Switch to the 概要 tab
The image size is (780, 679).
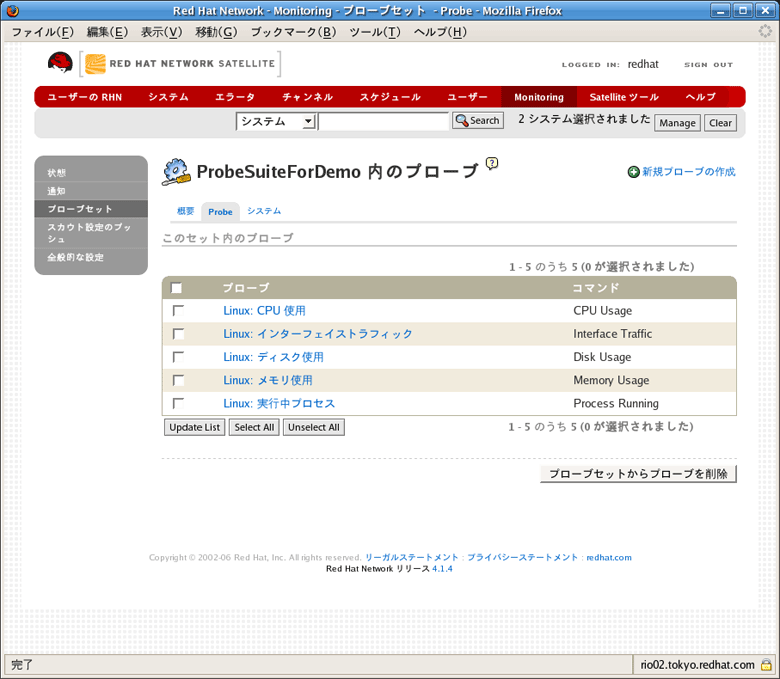[x=186, y=211]
